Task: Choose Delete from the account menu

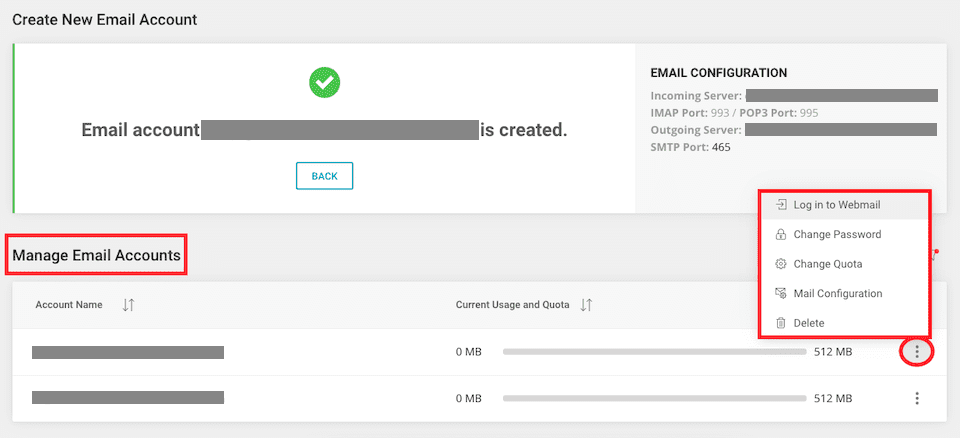Action: pyautogui.click(x=809, y=323)
